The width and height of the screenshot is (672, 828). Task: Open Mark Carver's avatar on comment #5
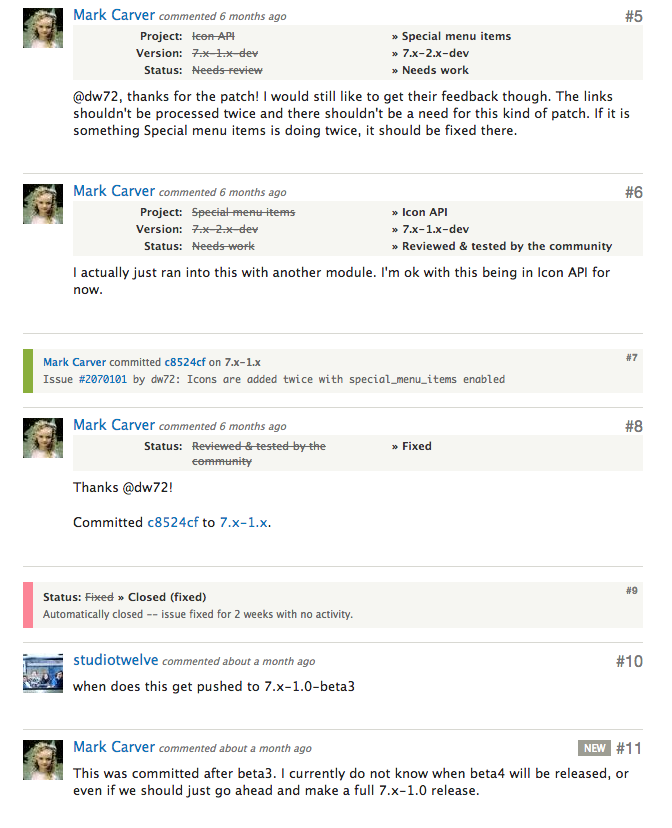pos(43,28)
